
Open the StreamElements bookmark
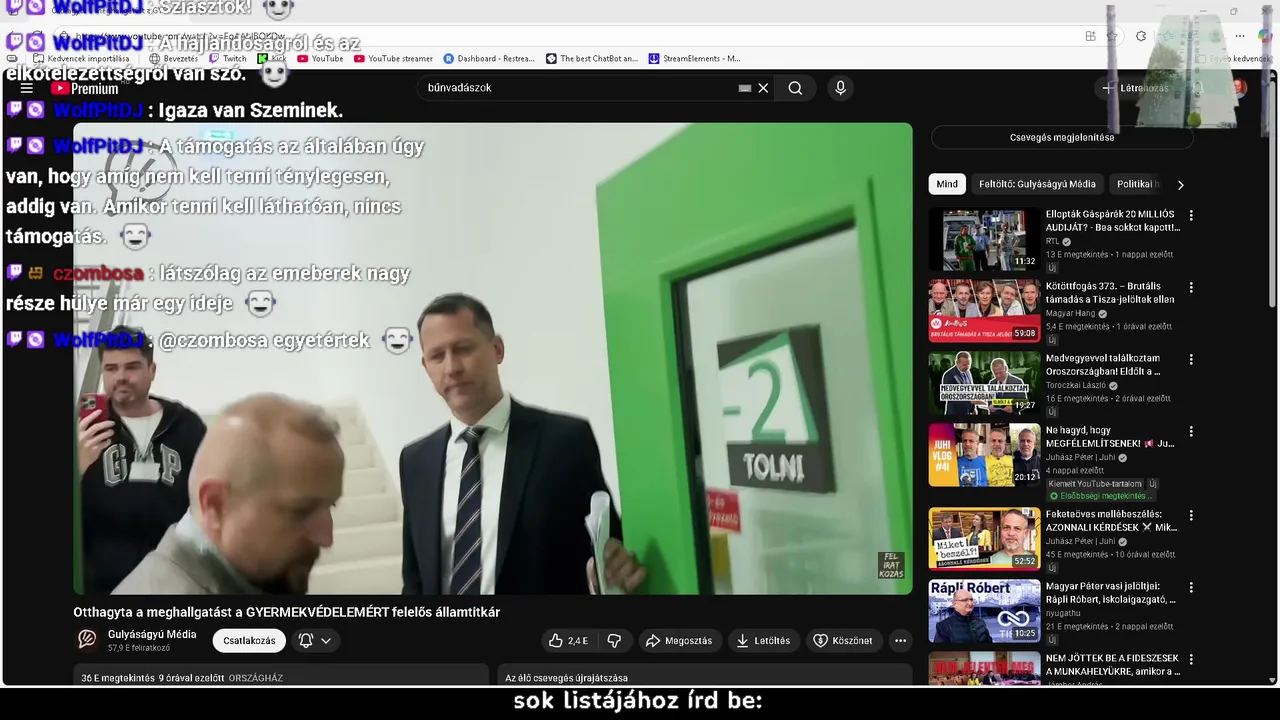click(695, 59)
